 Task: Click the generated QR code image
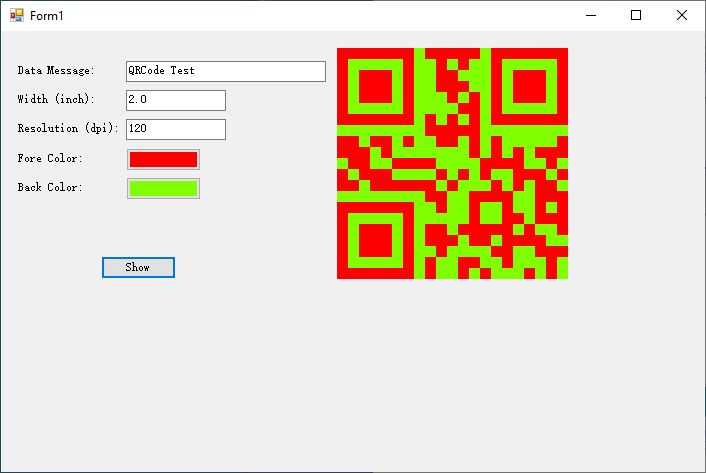pos(452,163)
